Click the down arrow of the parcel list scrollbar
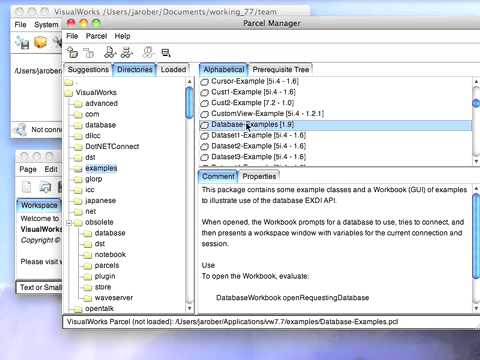This screenshot has width=480, height=360. coord(476,161)
